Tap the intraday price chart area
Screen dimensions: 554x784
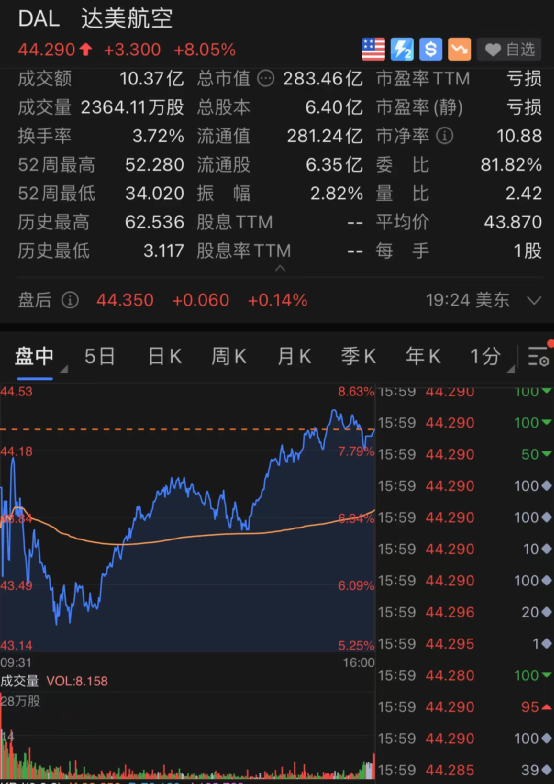tap(188, 518)
